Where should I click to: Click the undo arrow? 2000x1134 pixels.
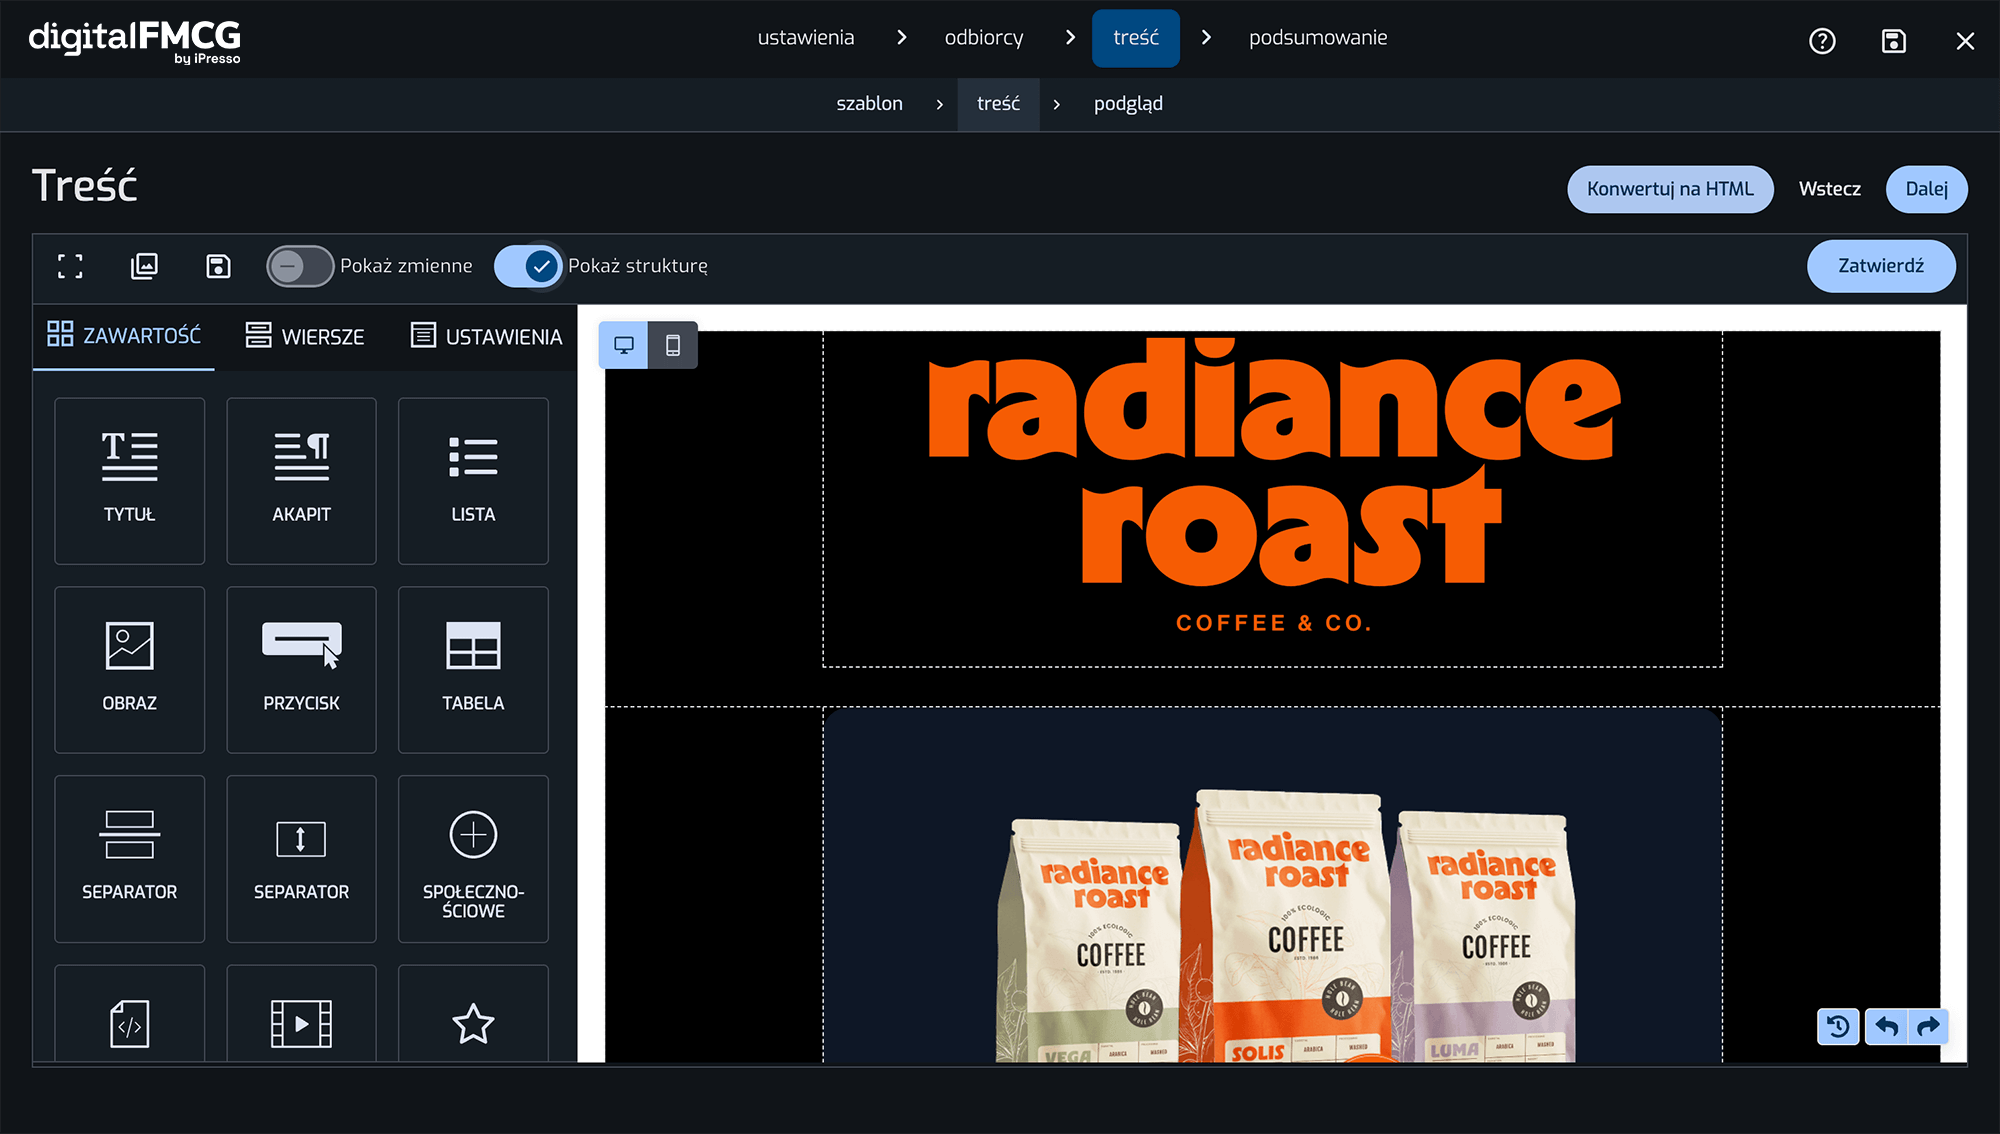(1886, 1026)
